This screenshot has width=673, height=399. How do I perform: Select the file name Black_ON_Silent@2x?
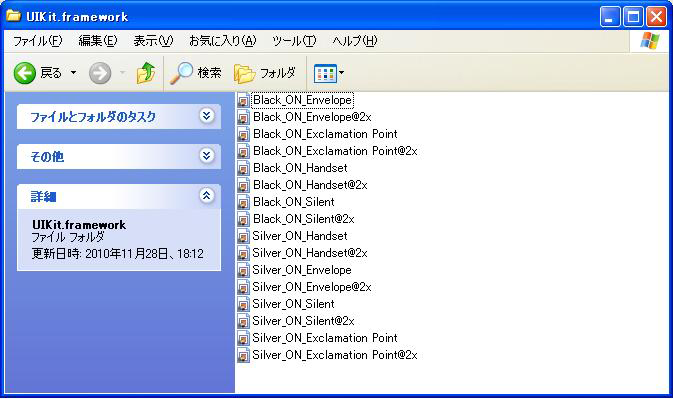[303, 219]
